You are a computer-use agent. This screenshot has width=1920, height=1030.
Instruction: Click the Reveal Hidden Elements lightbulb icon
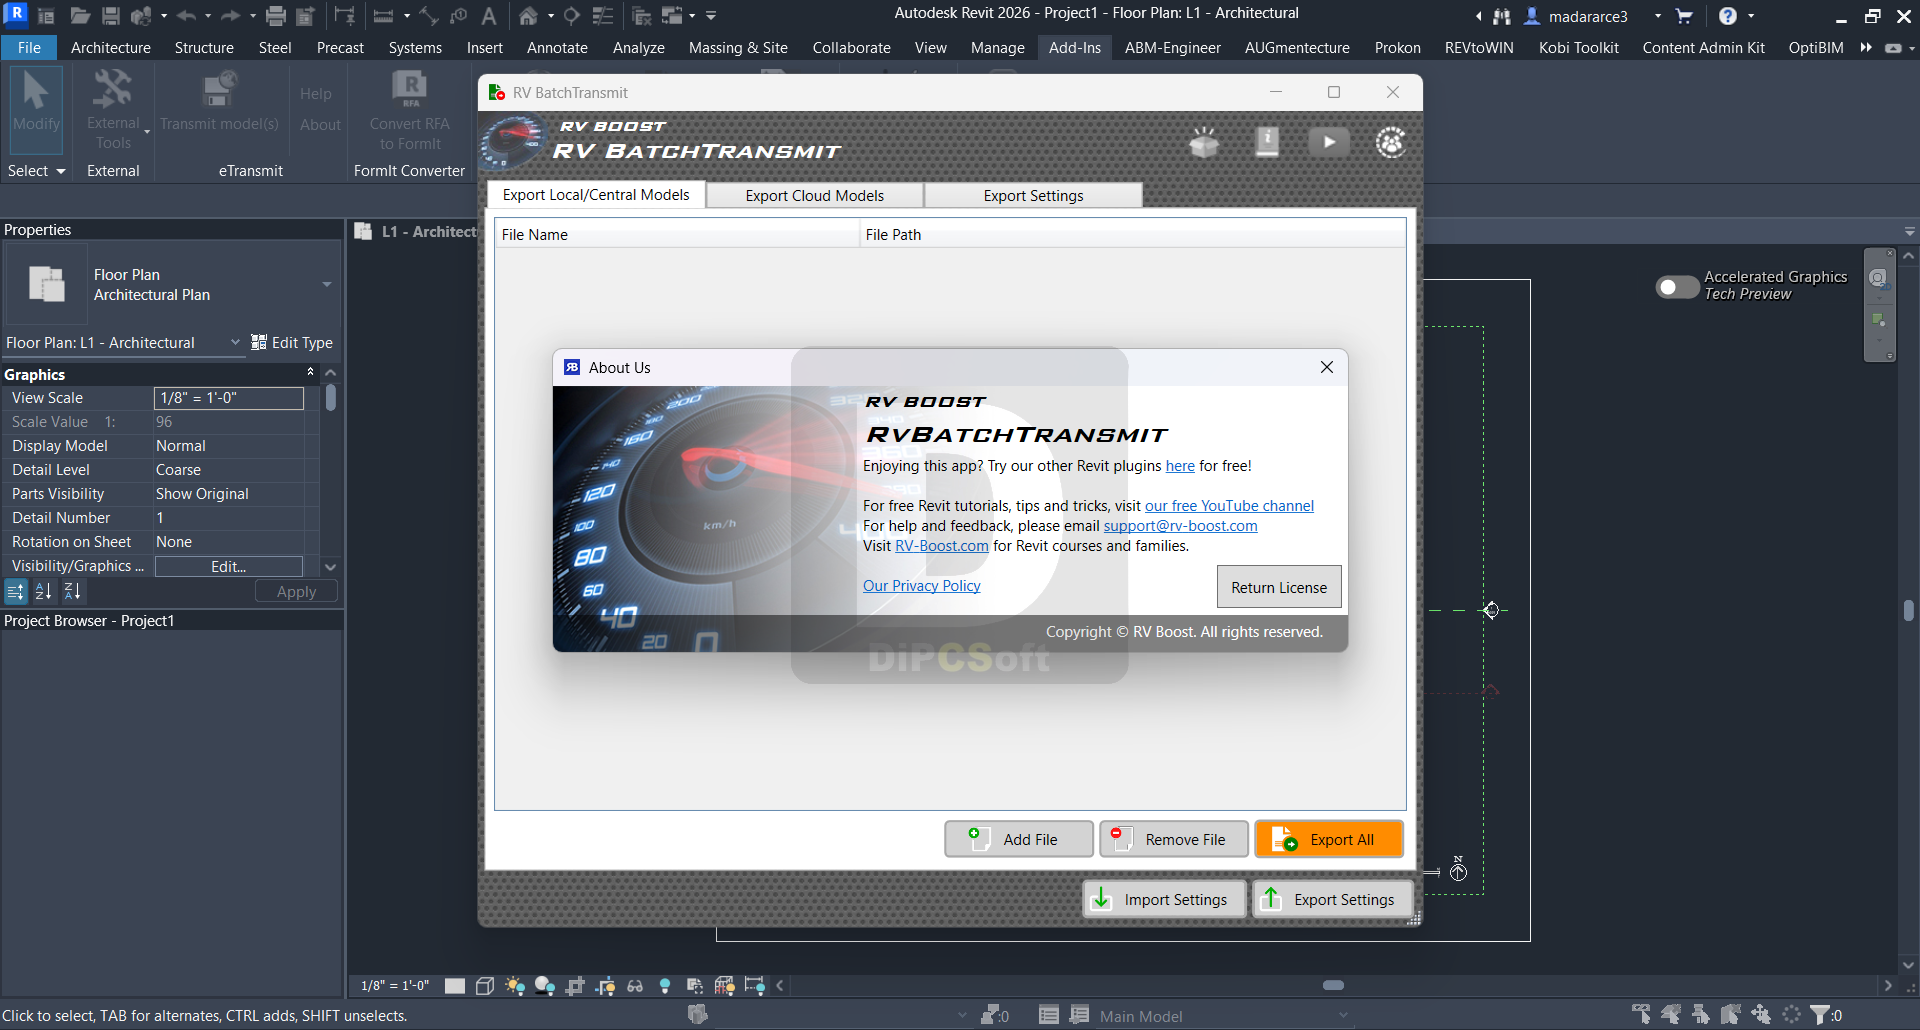[665, 986]
